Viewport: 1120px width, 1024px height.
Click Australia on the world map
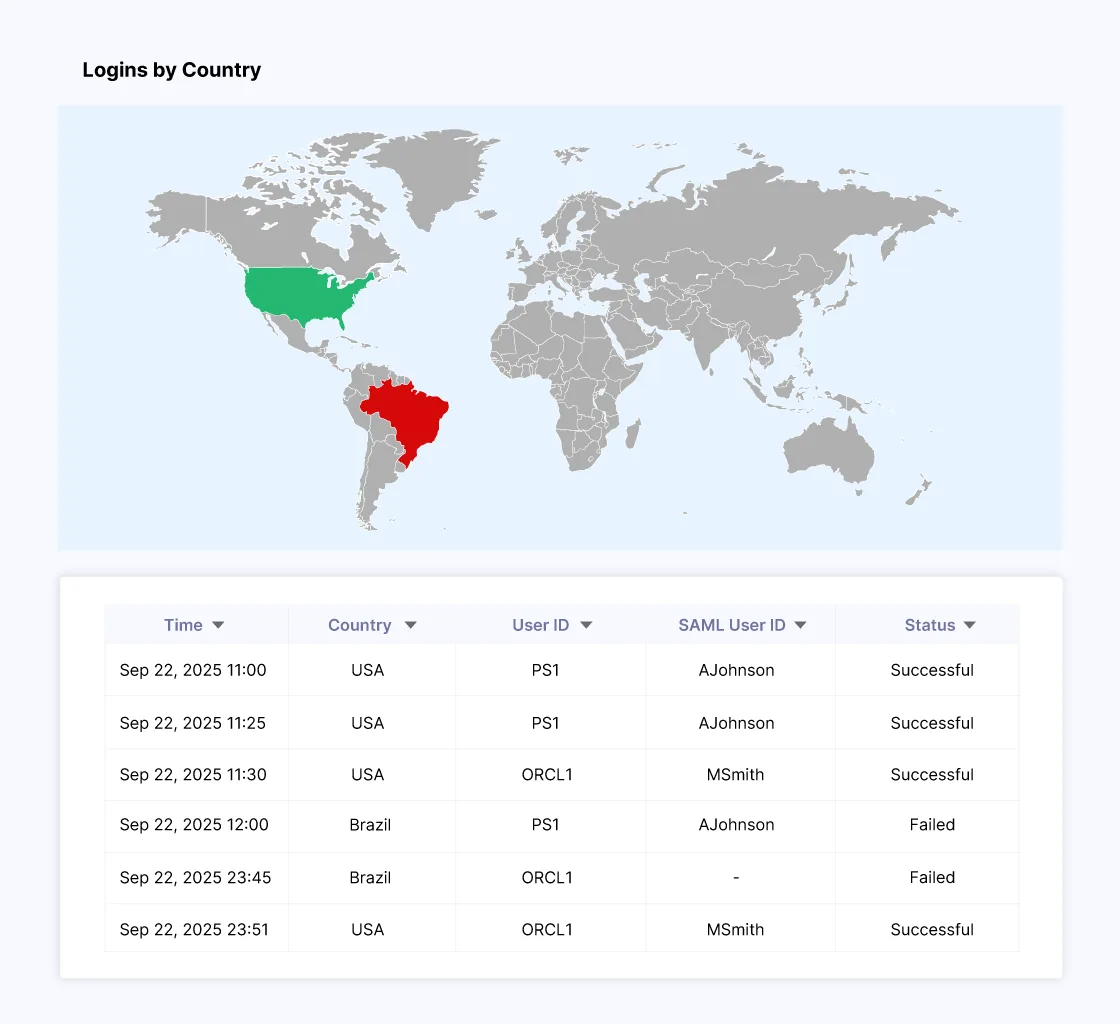(830, 450)
